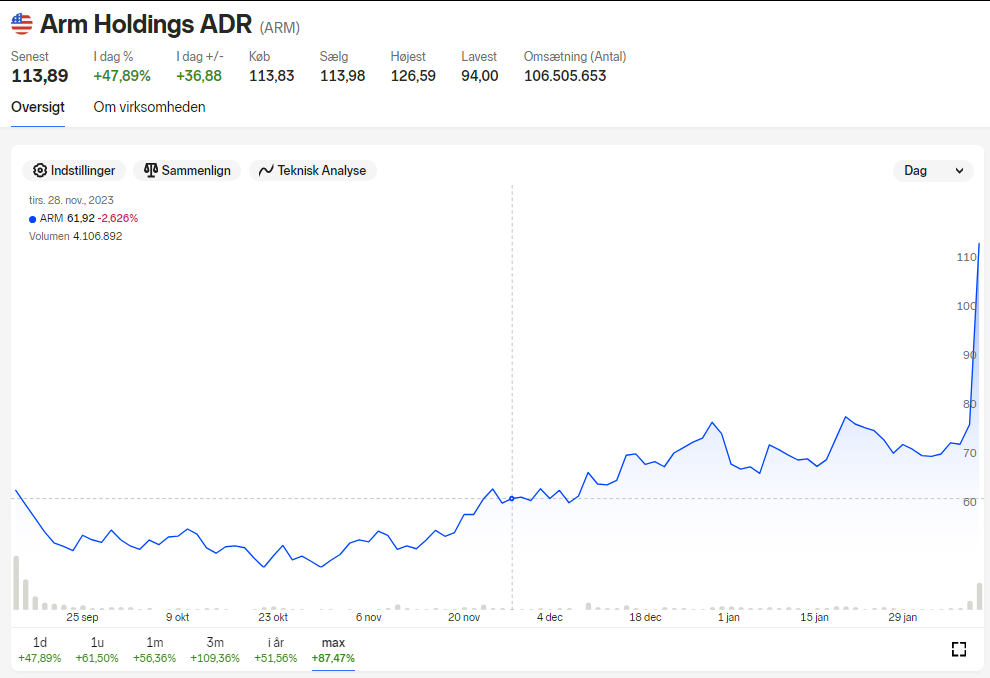Click the Indstillinger gear icon
This screenshot has height=678, width=990.
40,170
